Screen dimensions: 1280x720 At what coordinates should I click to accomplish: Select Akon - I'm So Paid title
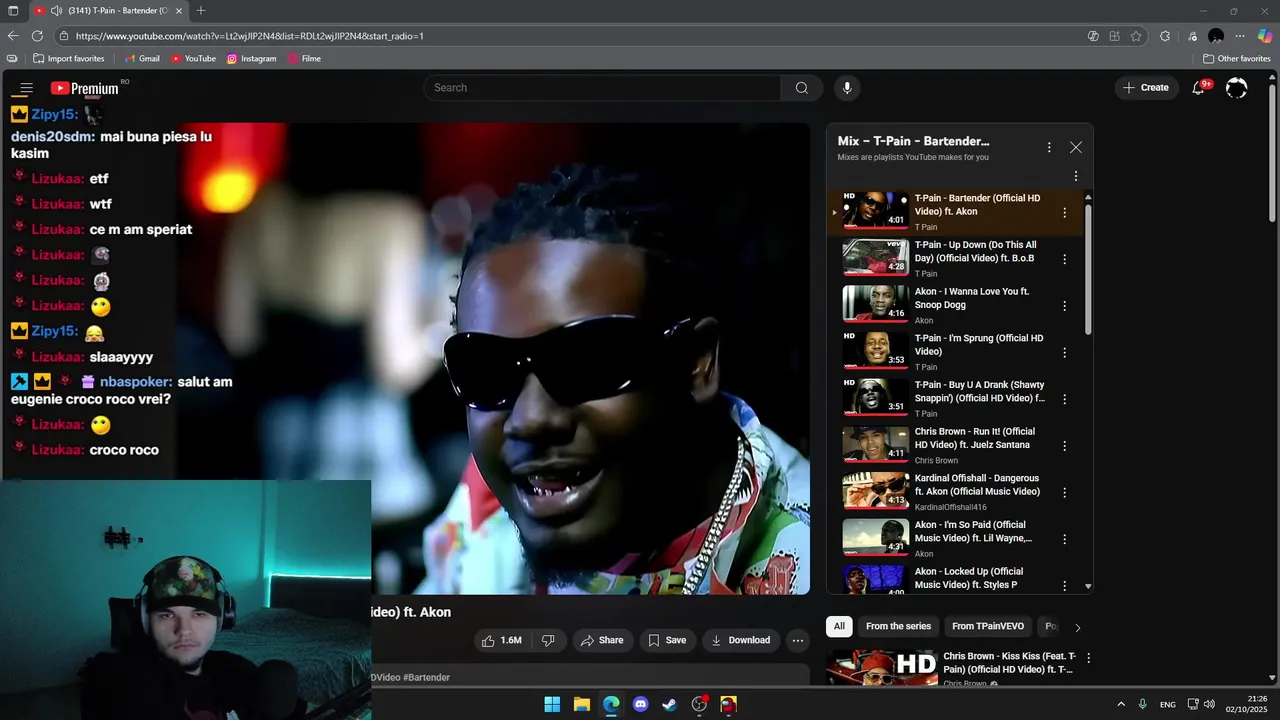click(973, 531)
